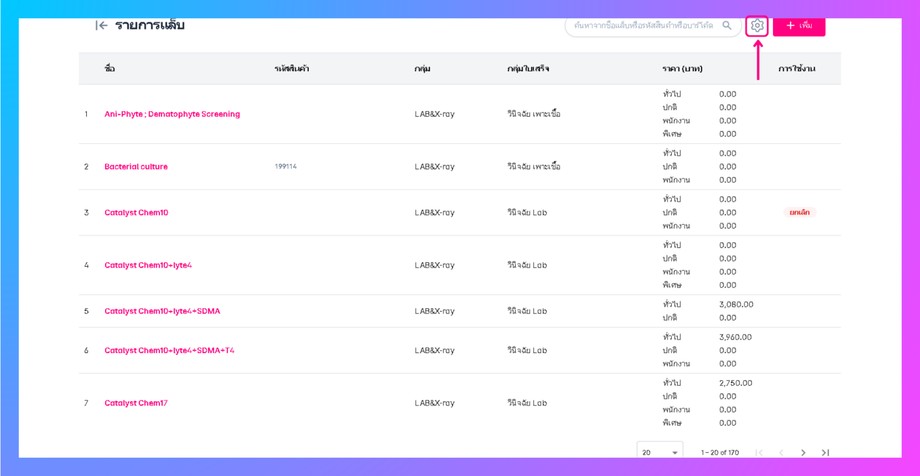Click the name column header
Screen dimensions: 920x476
click(x=109, y=69)
